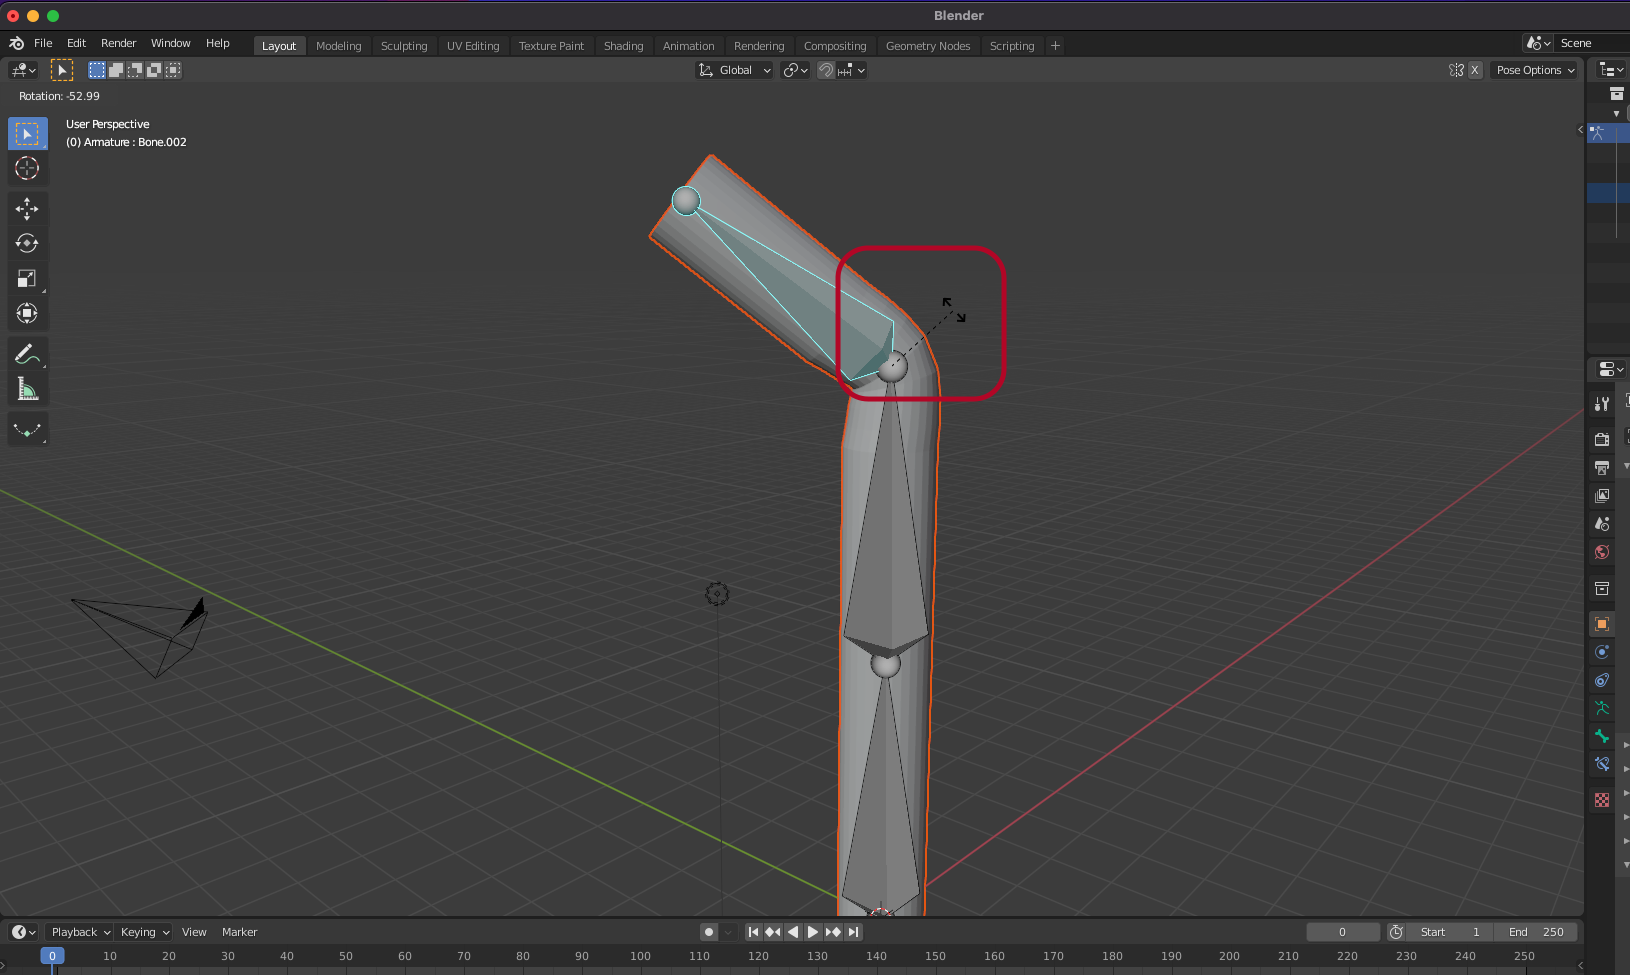This screenshot has height=975, width=1630.
Task: Open Armature Data properties tab
Action: click(x=1602, y=708)
